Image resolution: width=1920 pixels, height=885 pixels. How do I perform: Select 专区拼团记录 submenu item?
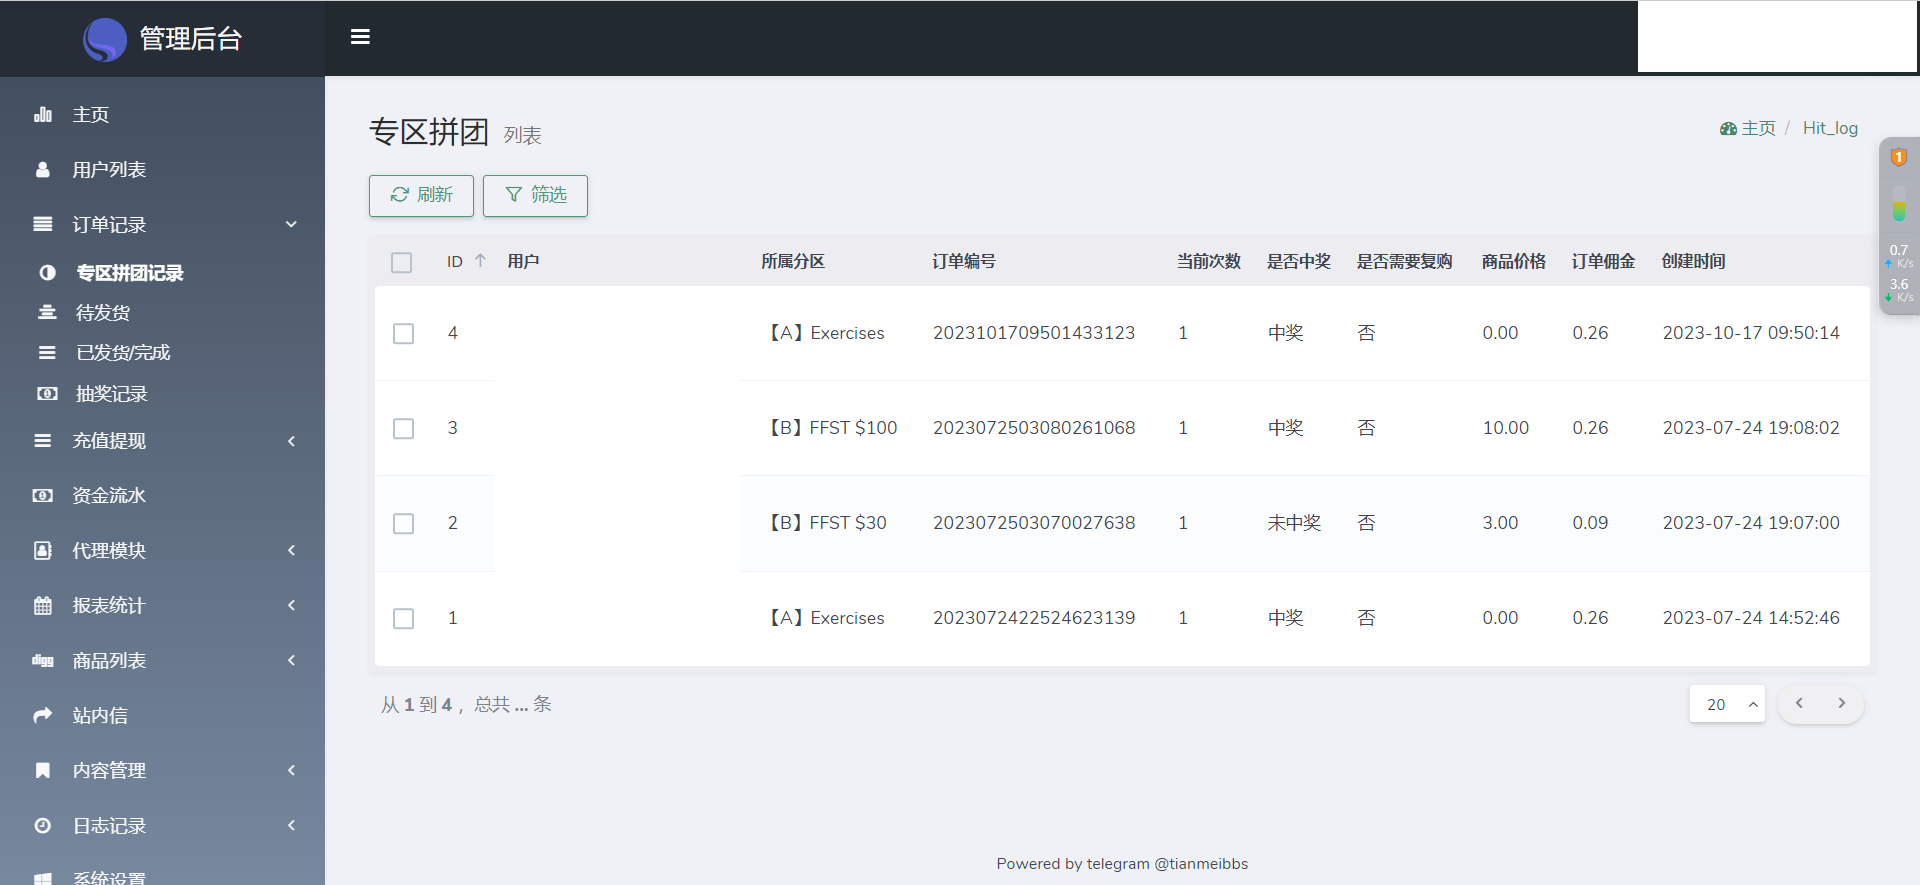pos(130,273)
